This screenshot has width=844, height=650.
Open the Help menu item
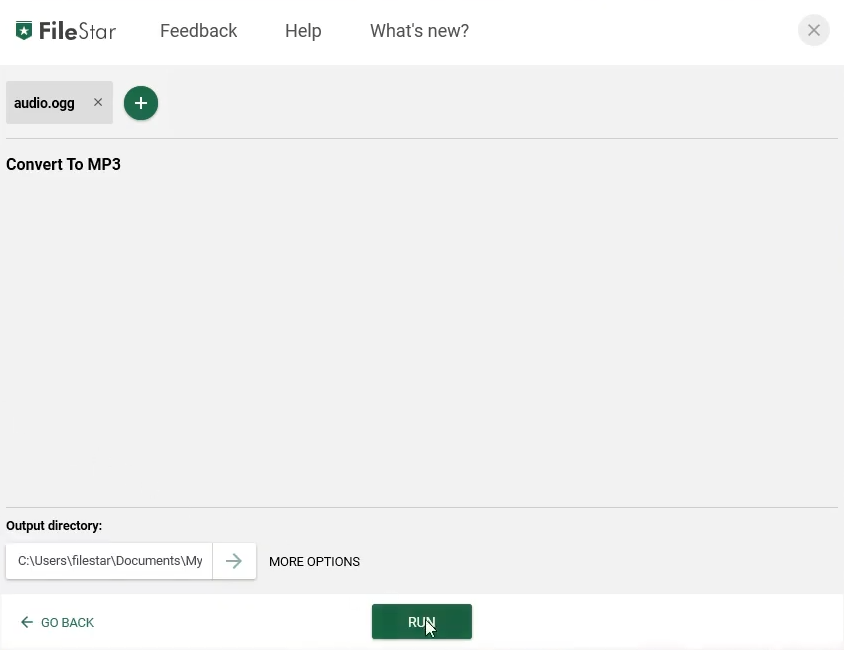pos(303,31)
